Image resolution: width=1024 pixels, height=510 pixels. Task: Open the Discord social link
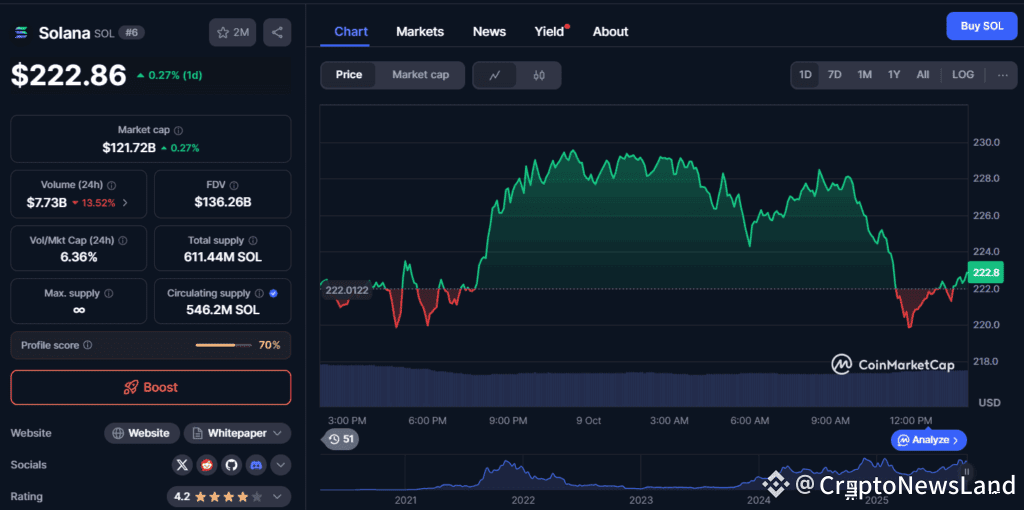point(257,465)
